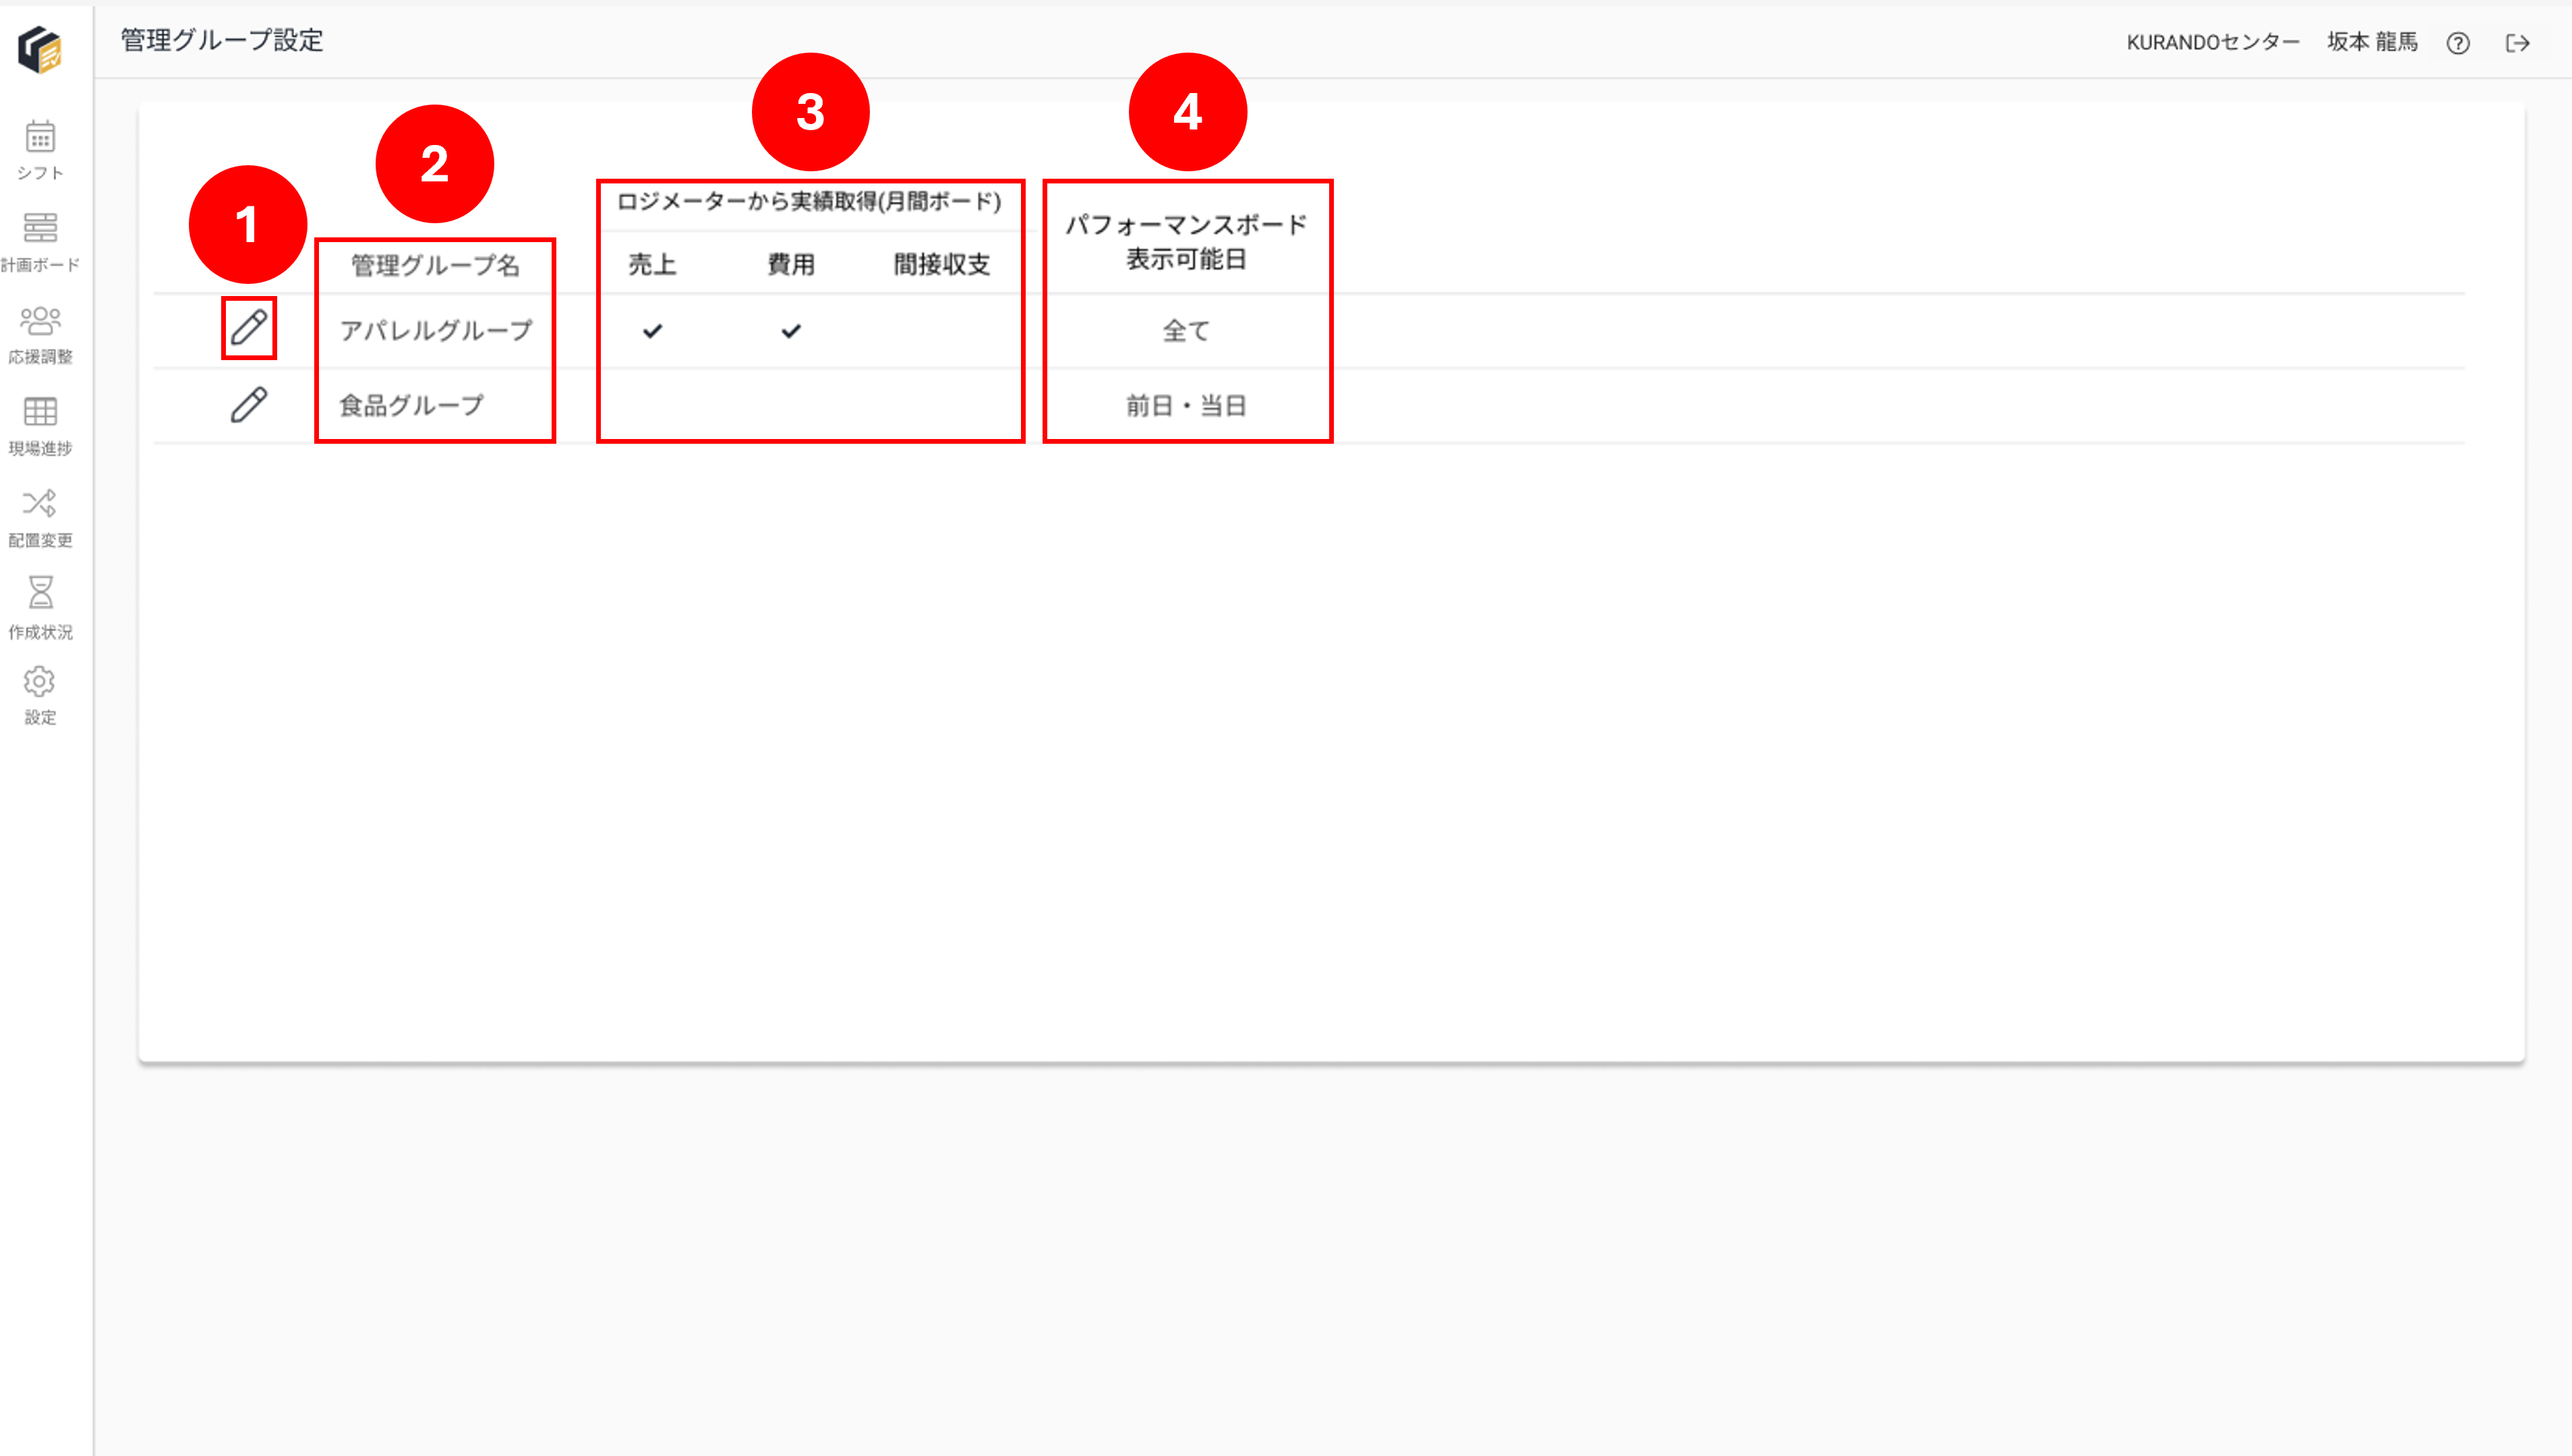Edit the 食品グループ row with pencil icon

[x=249, y=405]
